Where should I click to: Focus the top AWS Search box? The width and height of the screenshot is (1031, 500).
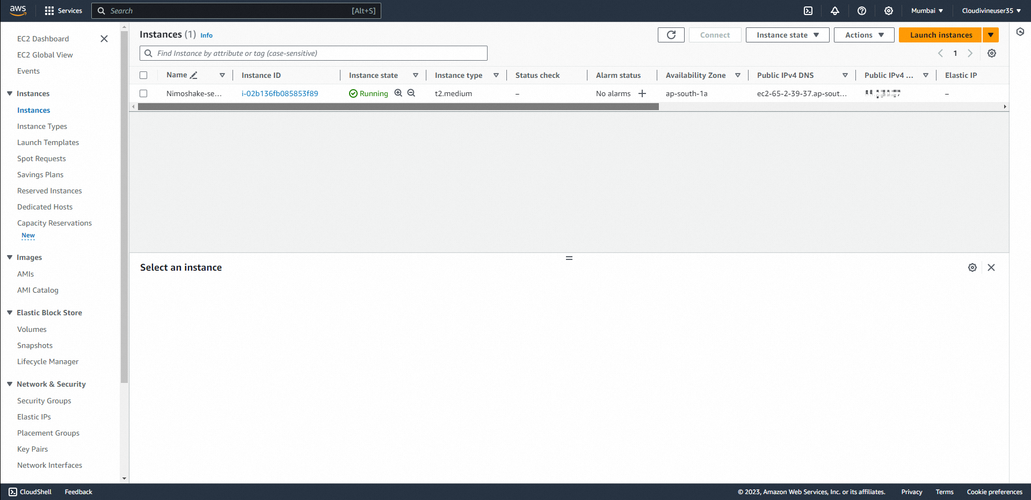236,11
